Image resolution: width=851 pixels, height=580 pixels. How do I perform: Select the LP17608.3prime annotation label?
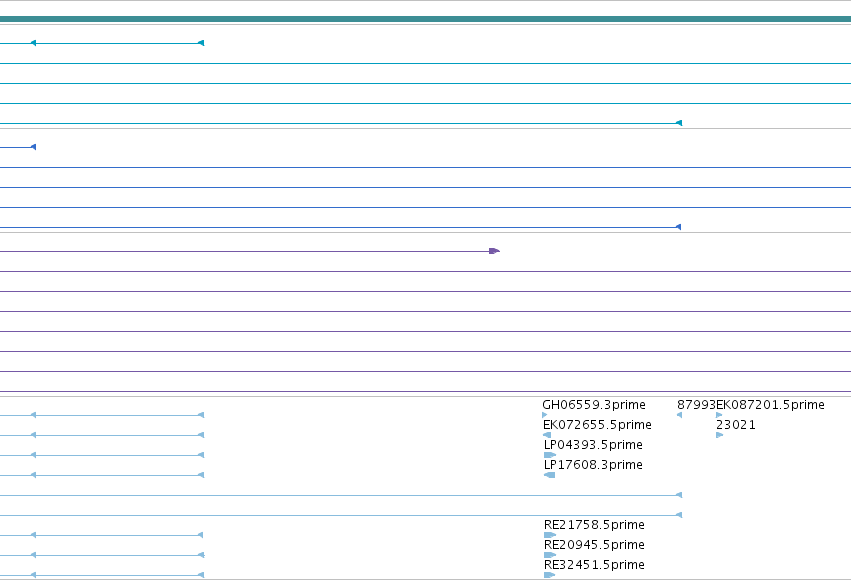[593, 465]
